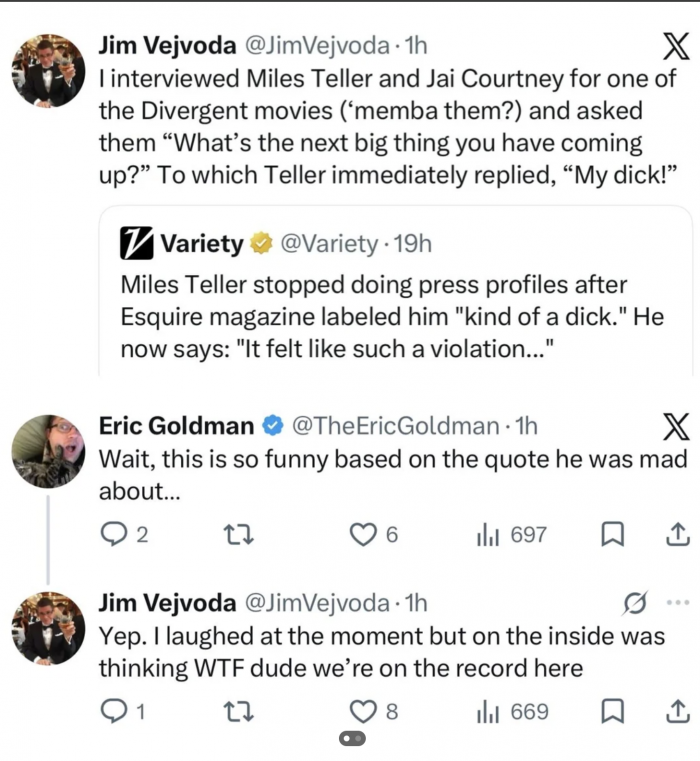Reply to Jim Vejvoda's last tweet
The height and width of the screenshot is (761, 700).
(122, 711)
